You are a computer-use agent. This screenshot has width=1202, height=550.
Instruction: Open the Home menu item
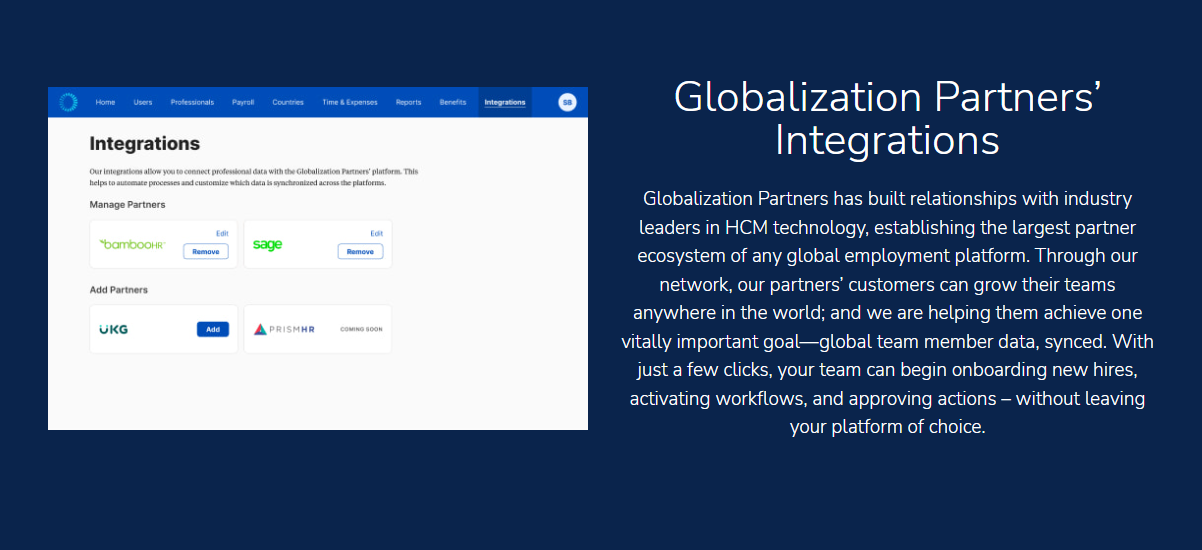click(x=105, y=102)
